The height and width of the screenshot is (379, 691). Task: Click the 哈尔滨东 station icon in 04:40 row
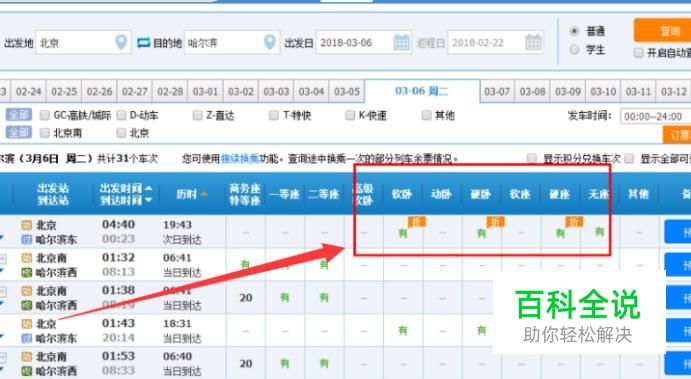(26, 240)
